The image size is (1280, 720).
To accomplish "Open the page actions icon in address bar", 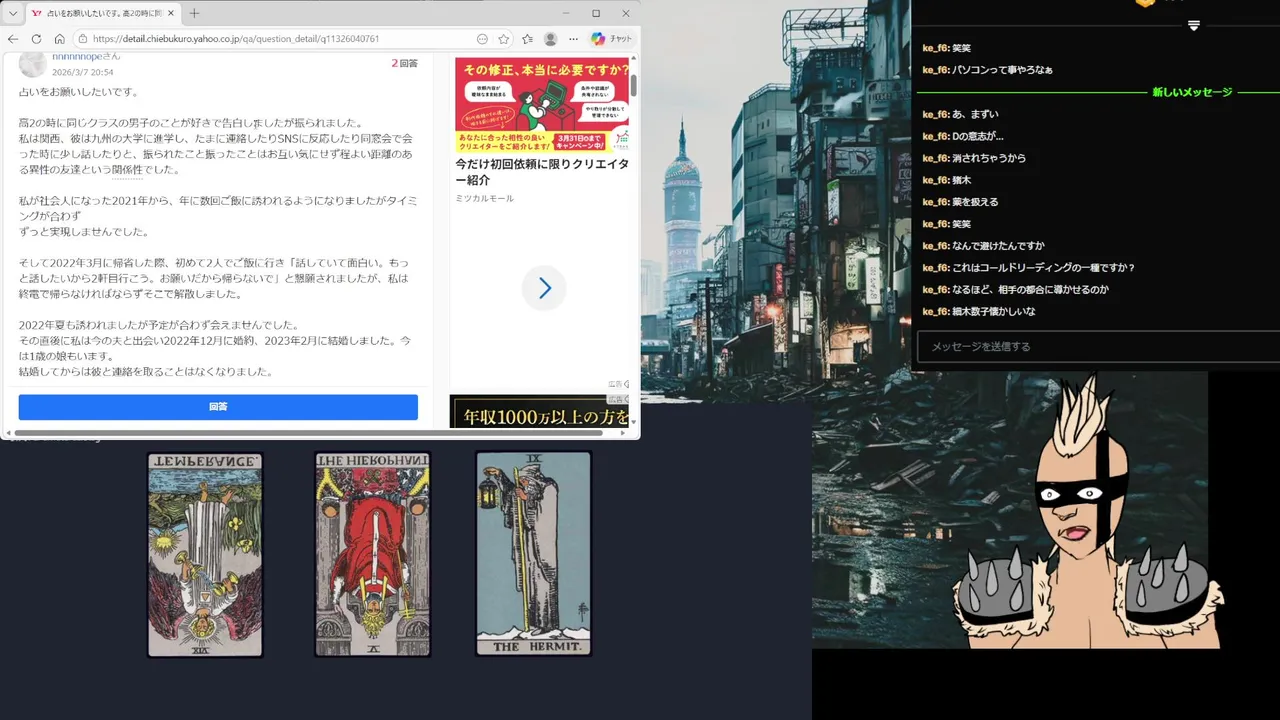I will 482,39.
